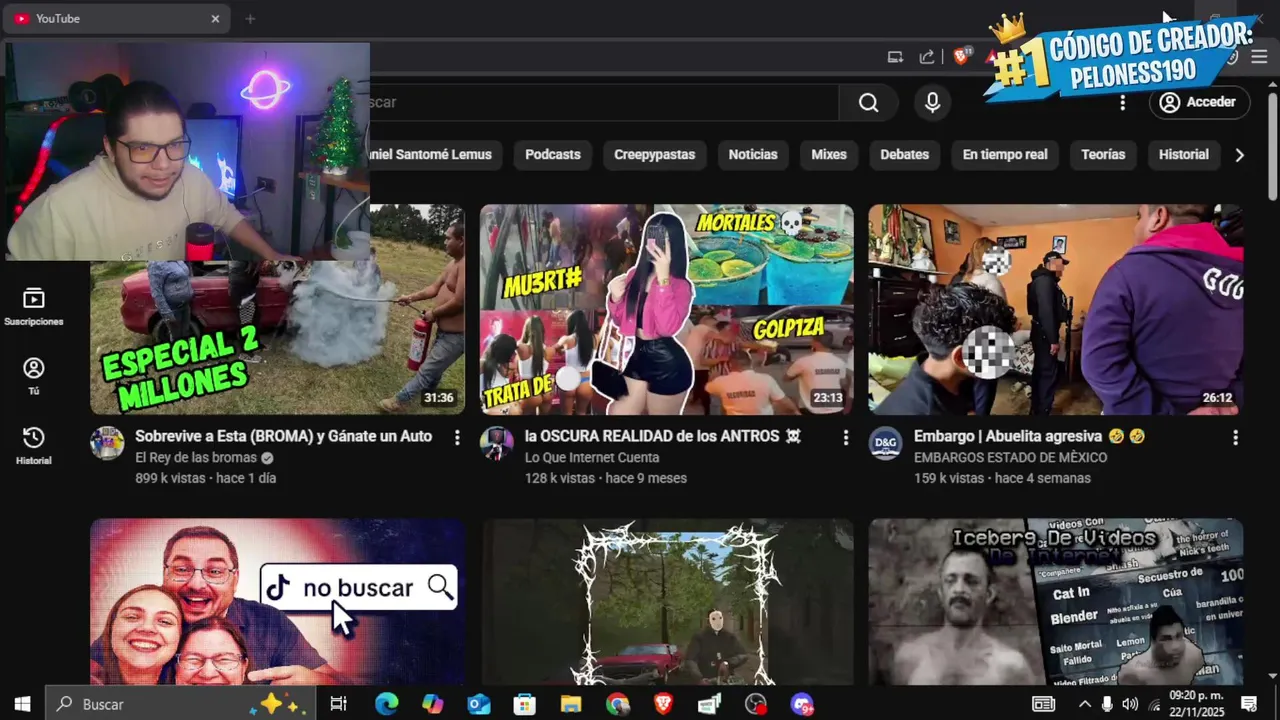Click the taskbar Buscar search box

(x=180, y=704)
